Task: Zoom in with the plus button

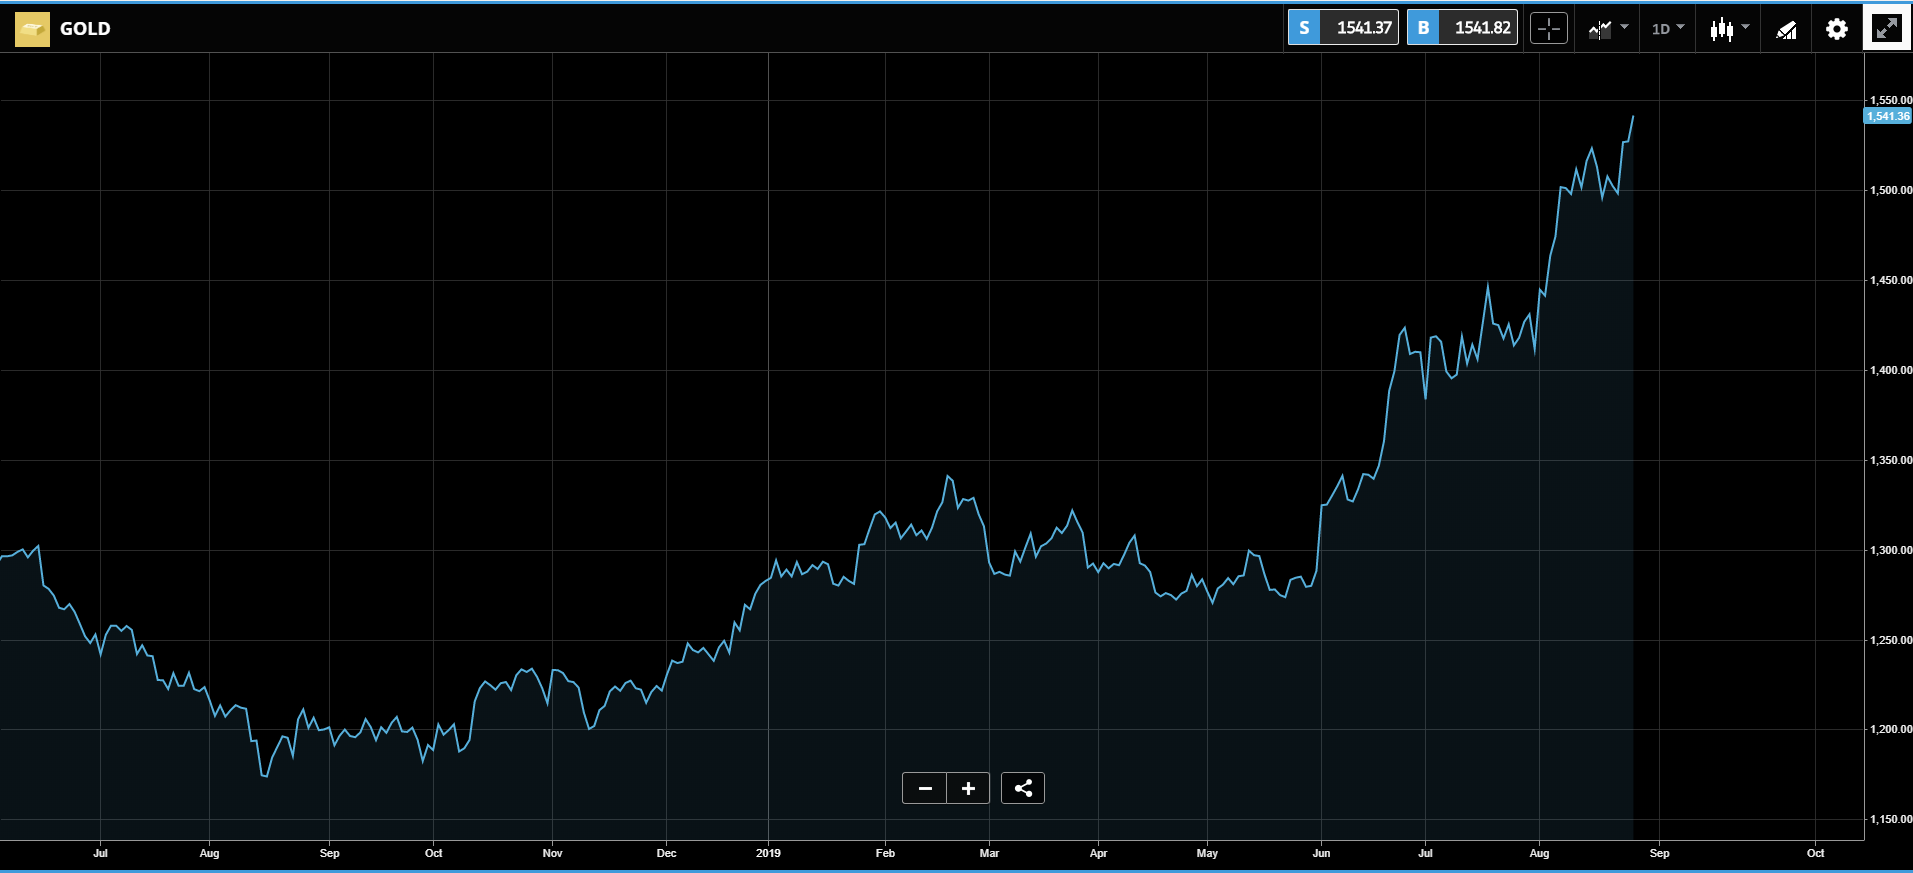Action: [x=968, y=788]
